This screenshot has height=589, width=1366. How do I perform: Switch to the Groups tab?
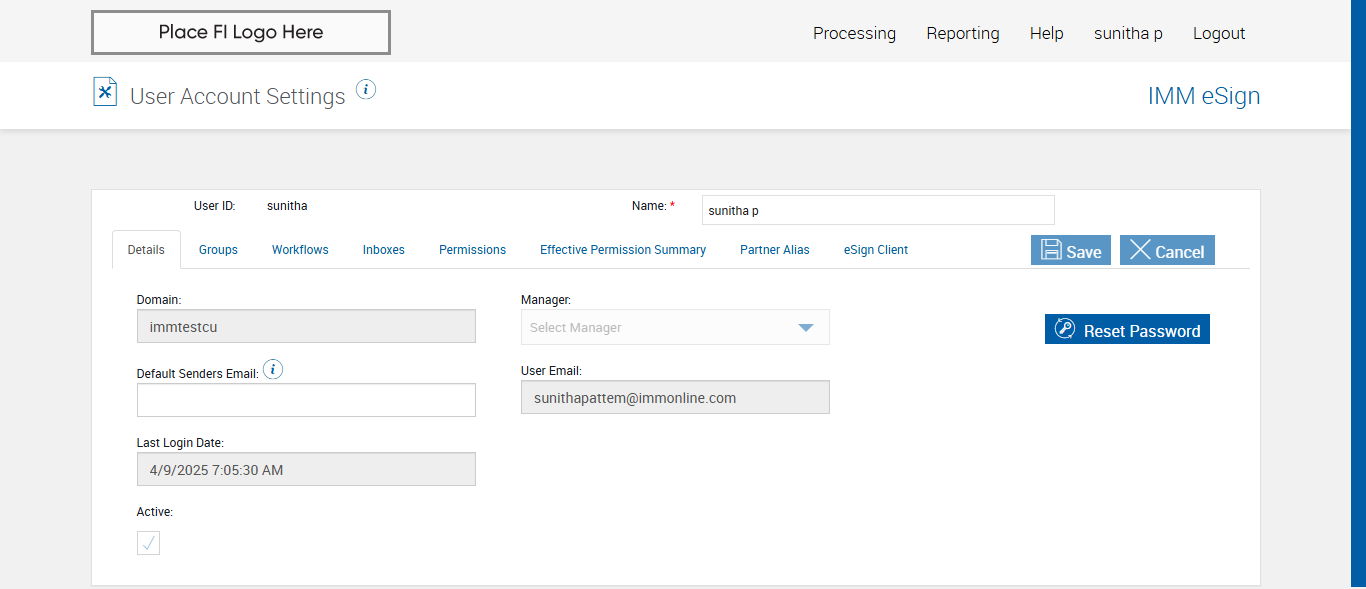218,250
